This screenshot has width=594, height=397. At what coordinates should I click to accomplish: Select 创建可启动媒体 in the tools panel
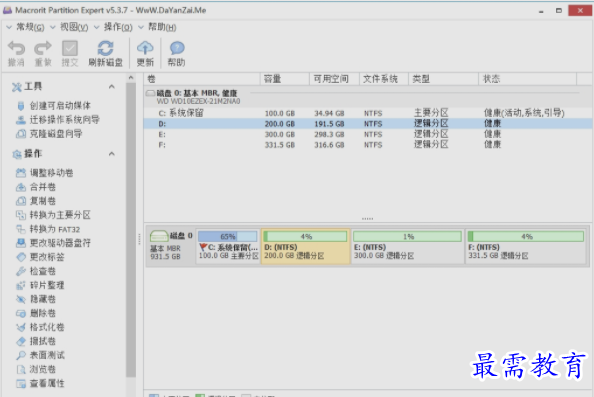coord(54,106)
